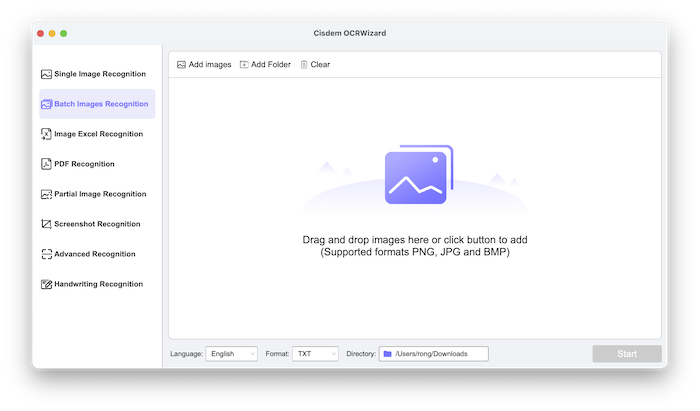Expand the Language dropdown set to English
This screenshot has height=411, width=700.
click(231, 354)
